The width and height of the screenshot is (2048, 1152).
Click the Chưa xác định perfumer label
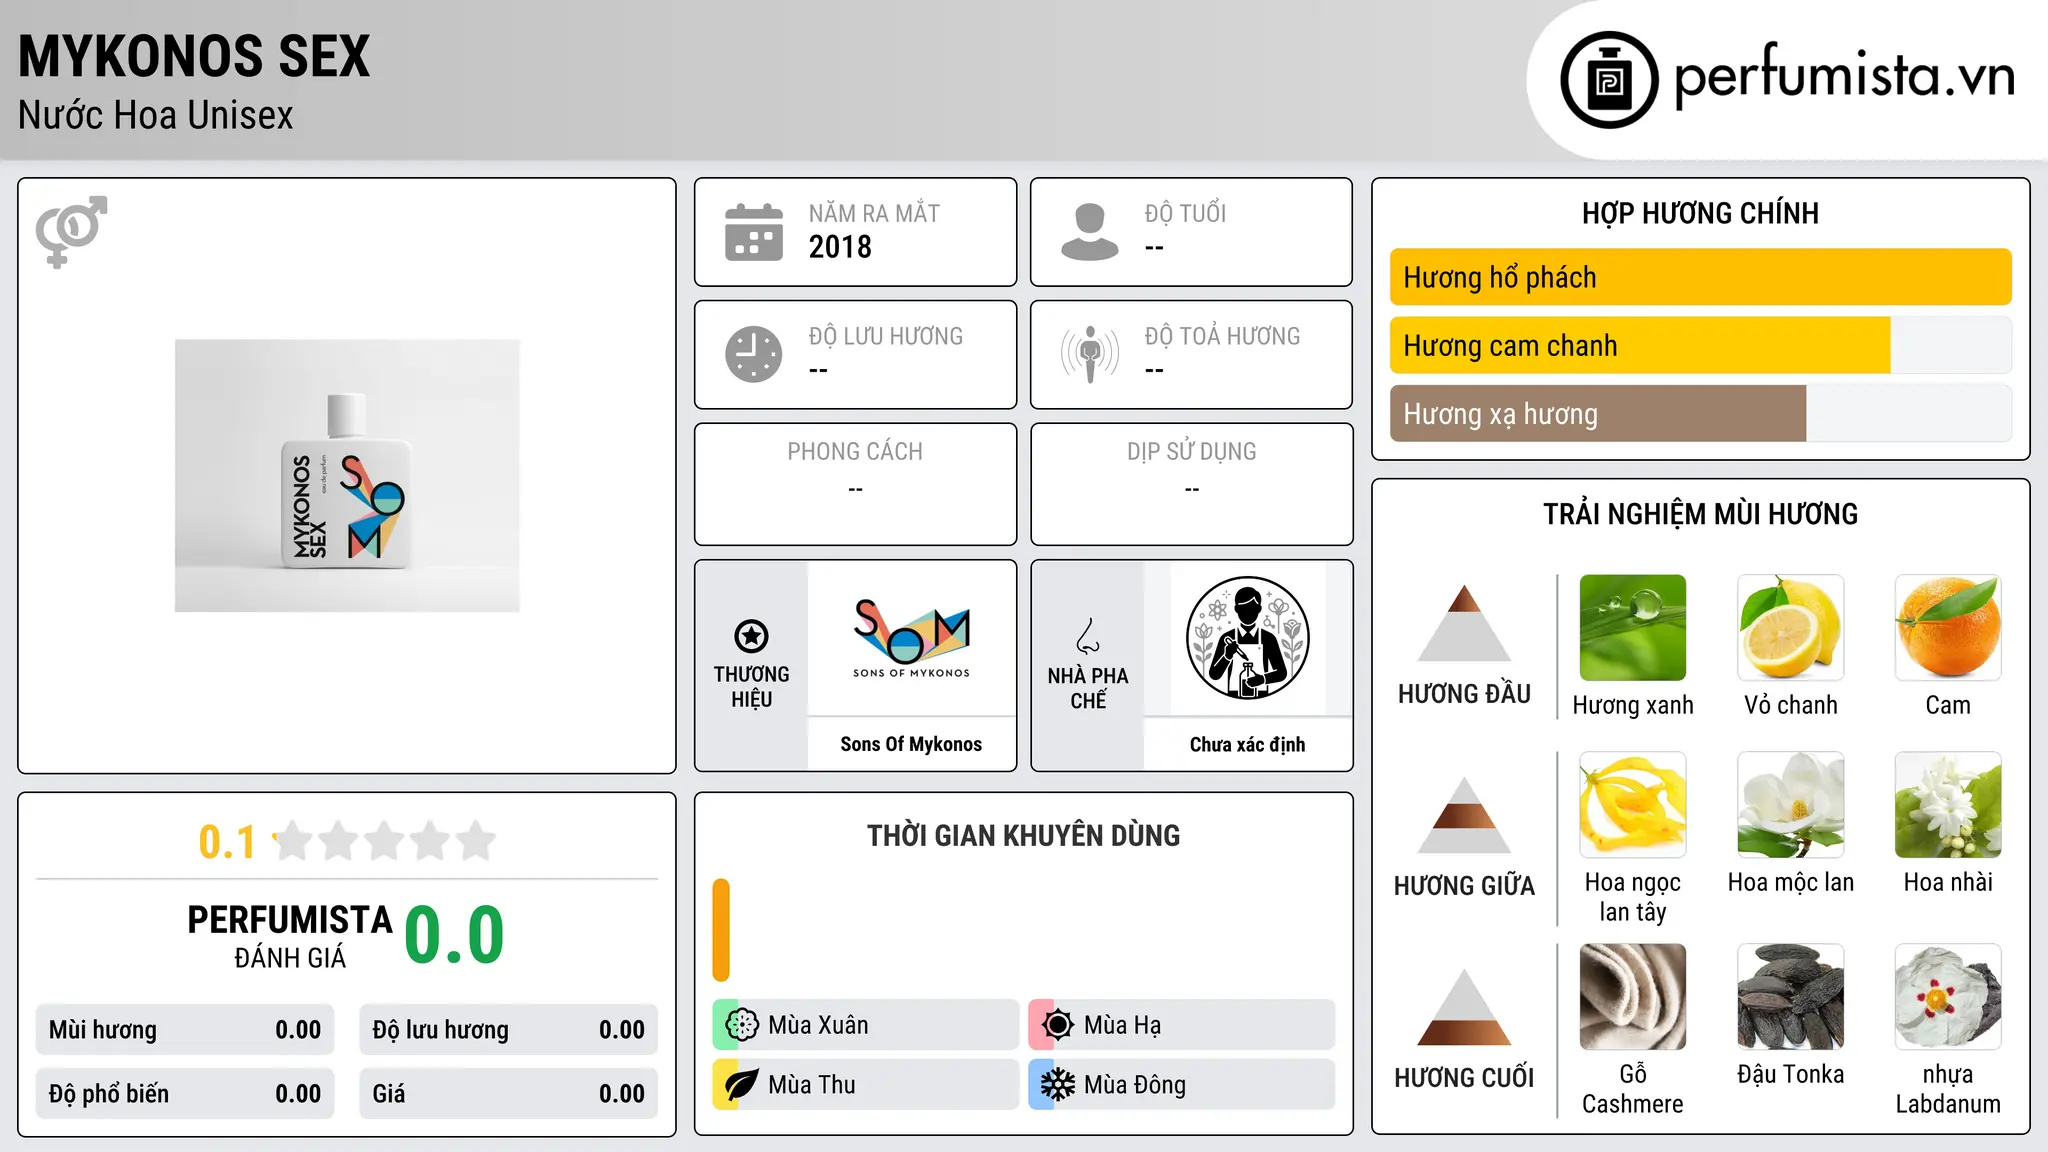pos(1247,744)
